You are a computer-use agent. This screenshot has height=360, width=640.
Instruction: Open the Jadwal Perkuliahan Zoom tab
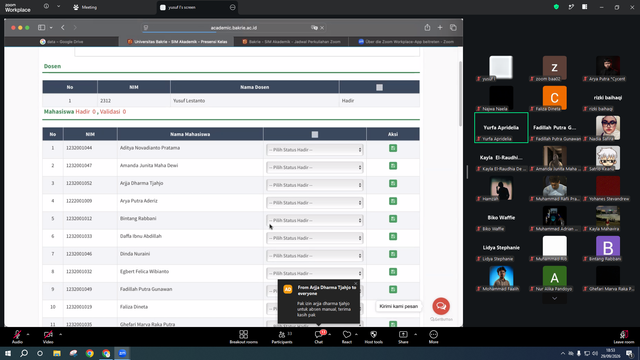291,42
